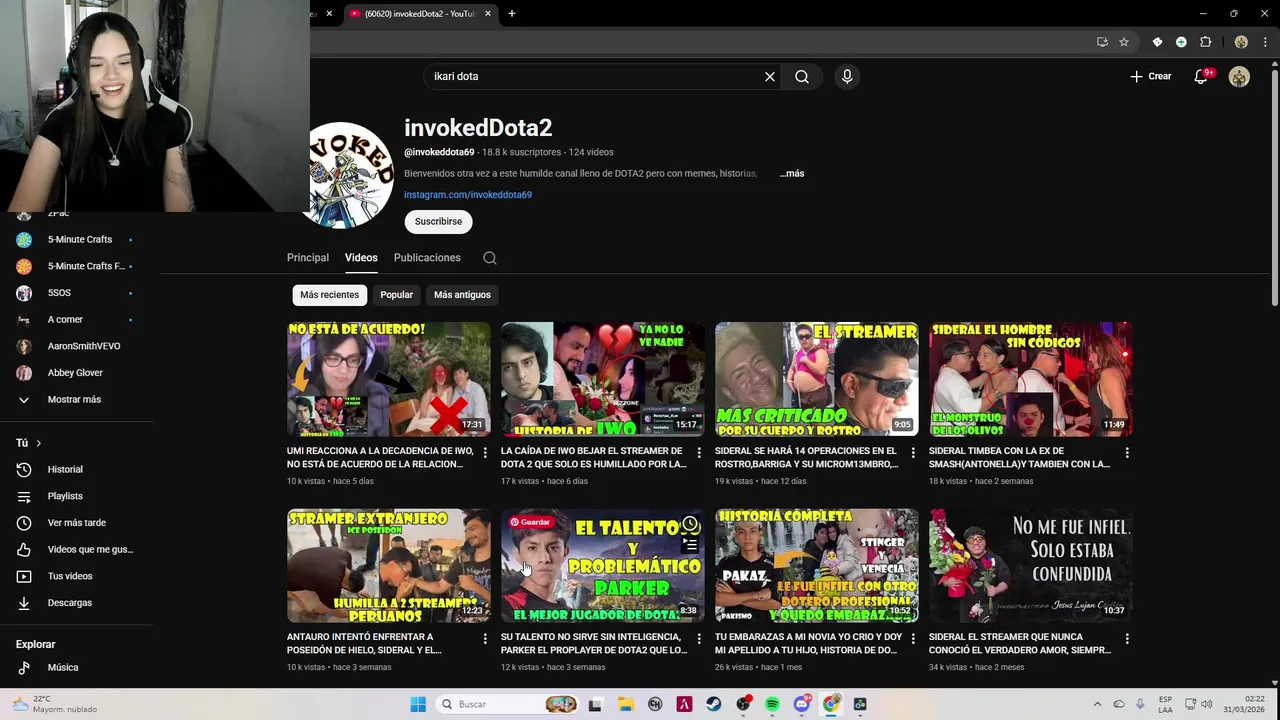Click the invokedDota2 channel avatar

(x=349, y=175)
